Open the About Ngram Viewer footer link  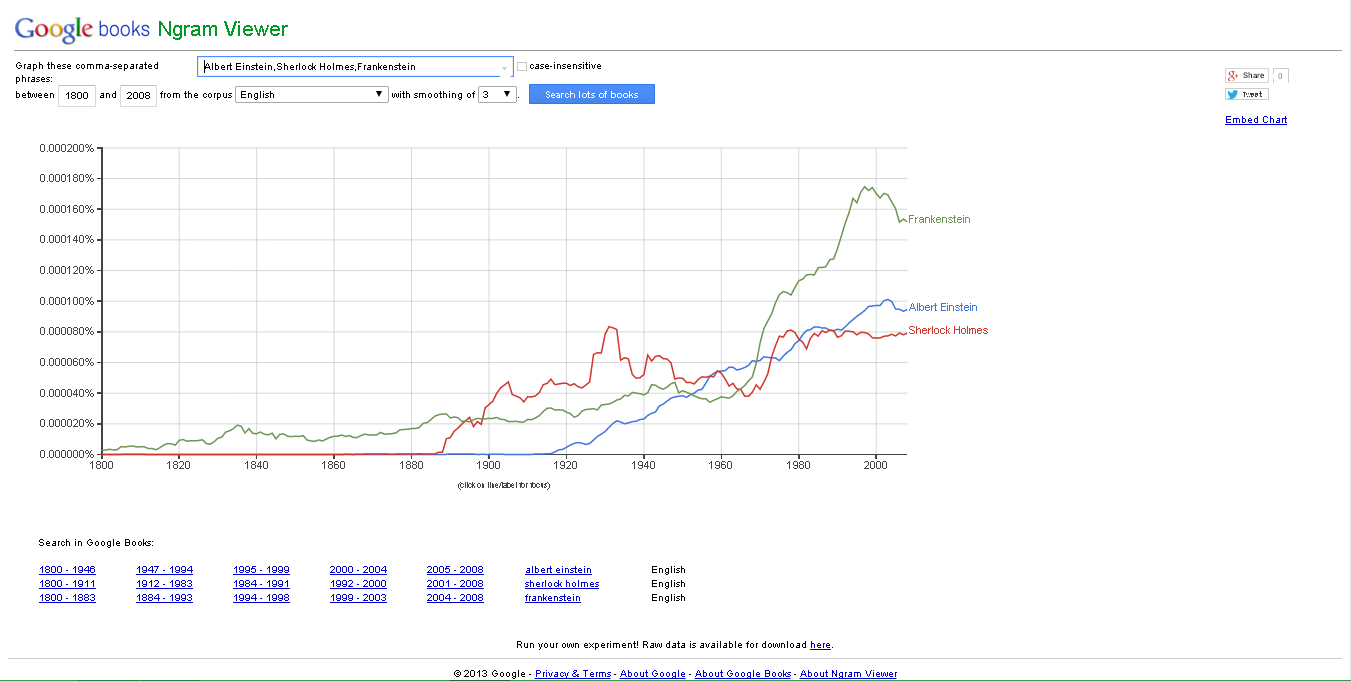(849, 674)
